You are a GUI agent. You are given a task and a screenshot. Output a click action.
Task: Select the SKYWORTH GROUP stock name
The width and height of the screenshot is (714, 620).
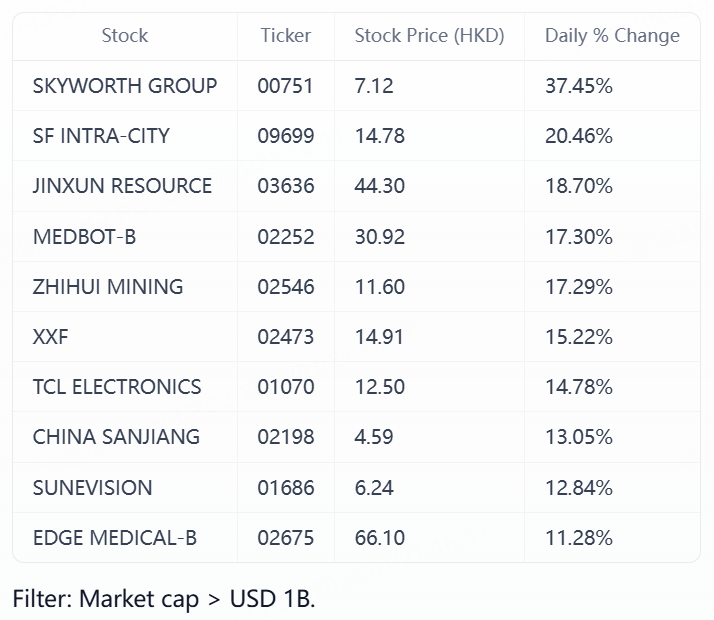[125, 86]
